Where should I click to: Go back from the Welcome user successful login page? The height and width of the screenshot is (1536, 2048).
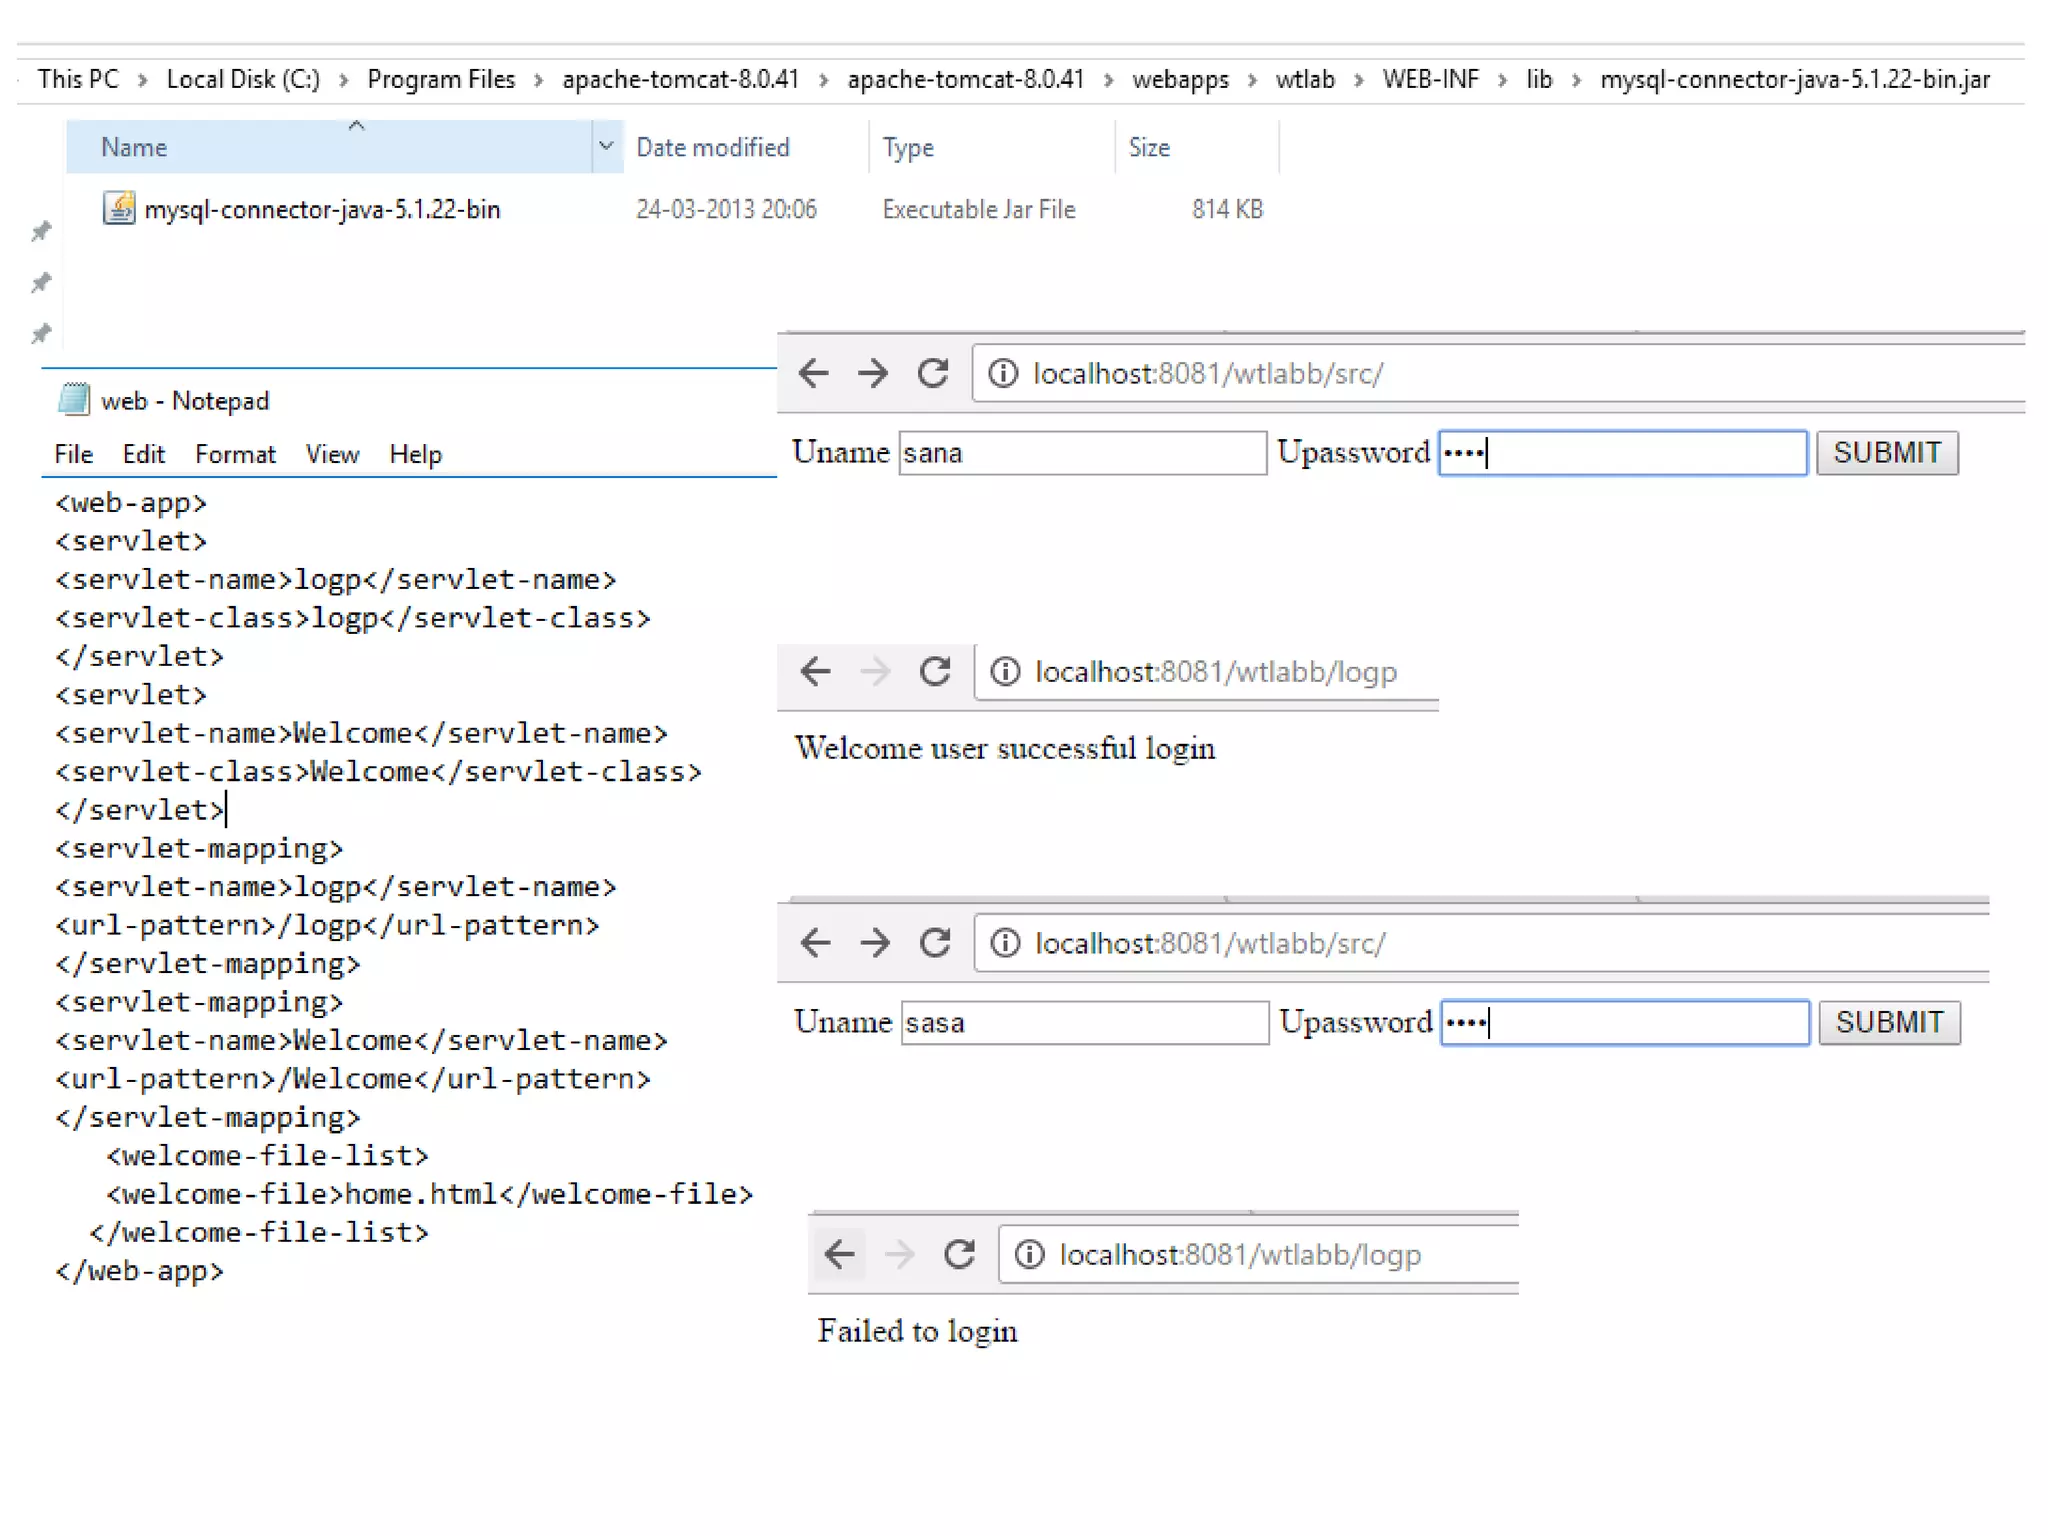816,671
